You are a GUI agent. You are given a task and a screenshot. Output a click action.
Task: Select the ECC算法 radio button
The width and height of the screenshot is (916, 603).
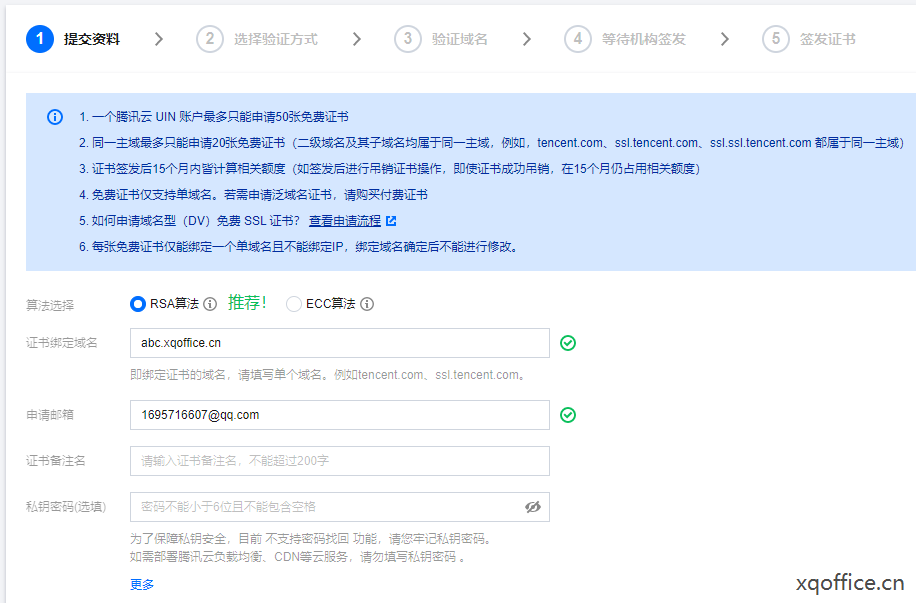pyautogui.click(x=294, y=304)
